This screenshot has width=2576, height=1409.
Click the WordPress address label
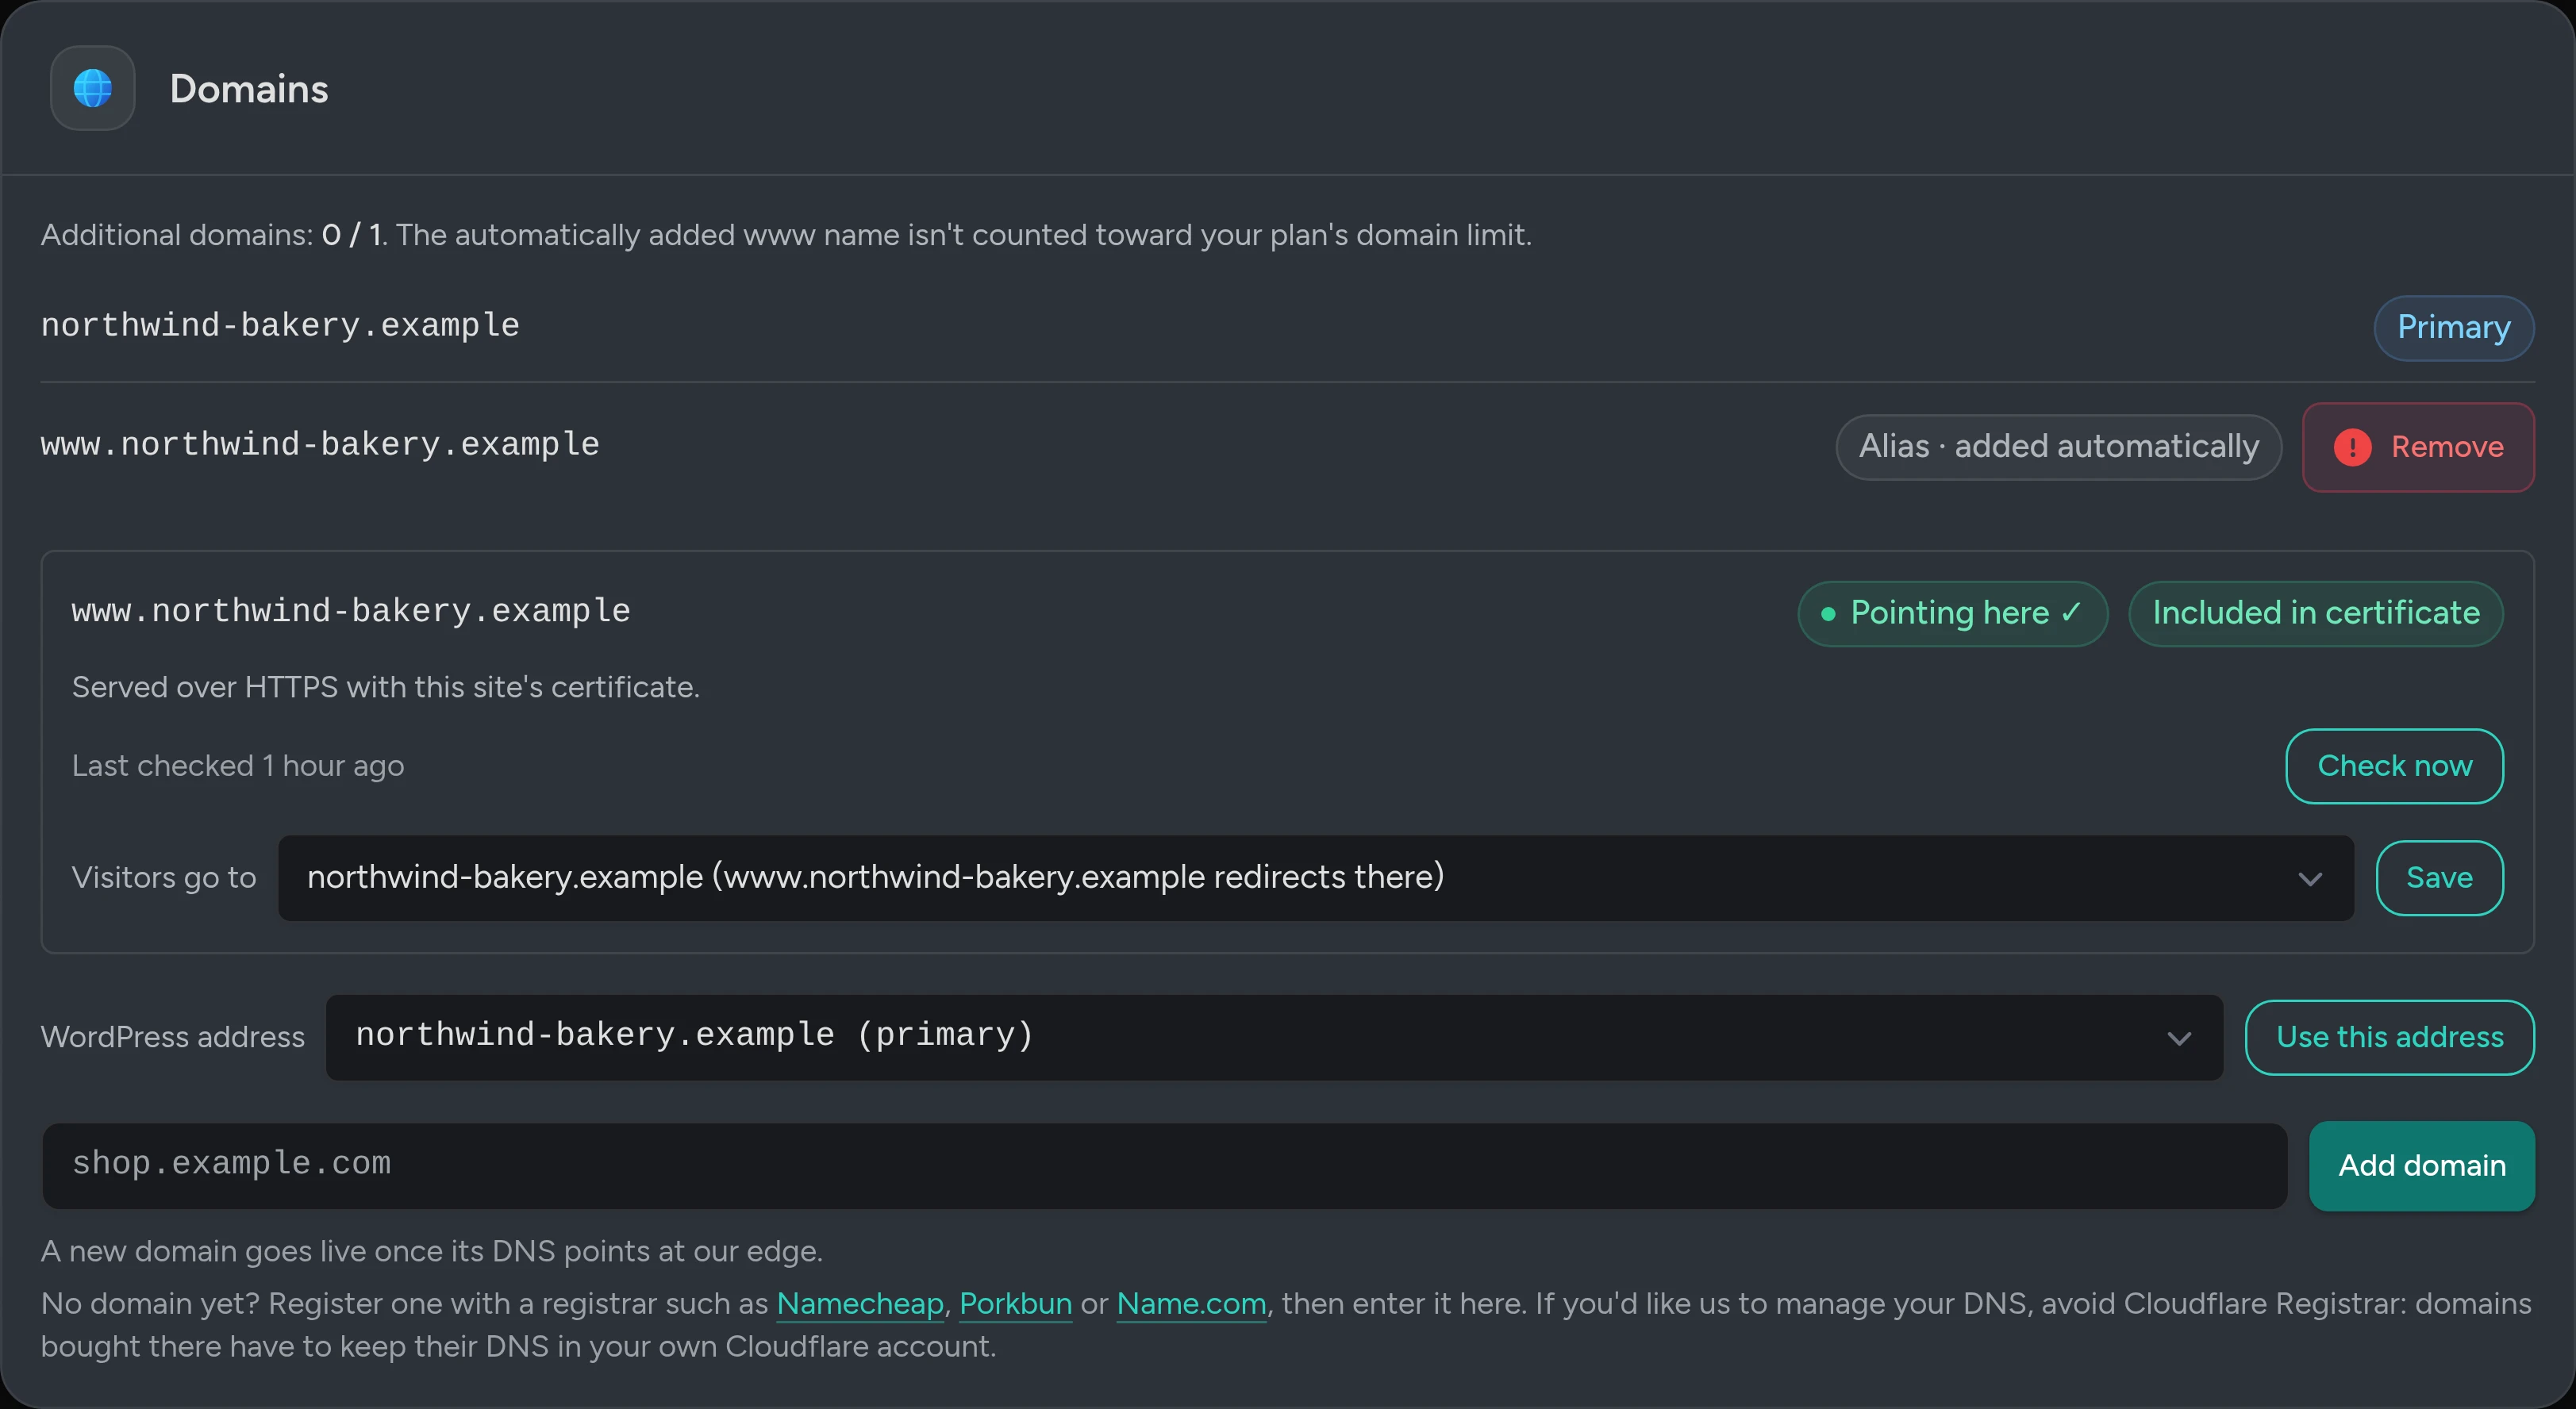(172, 1037)
